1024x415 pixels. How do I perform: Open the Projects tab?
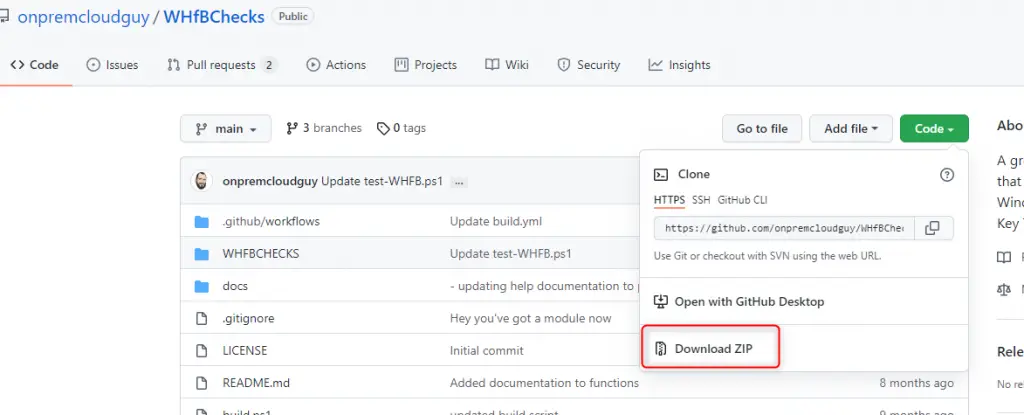pyautogui.click(x=426, y=65)
